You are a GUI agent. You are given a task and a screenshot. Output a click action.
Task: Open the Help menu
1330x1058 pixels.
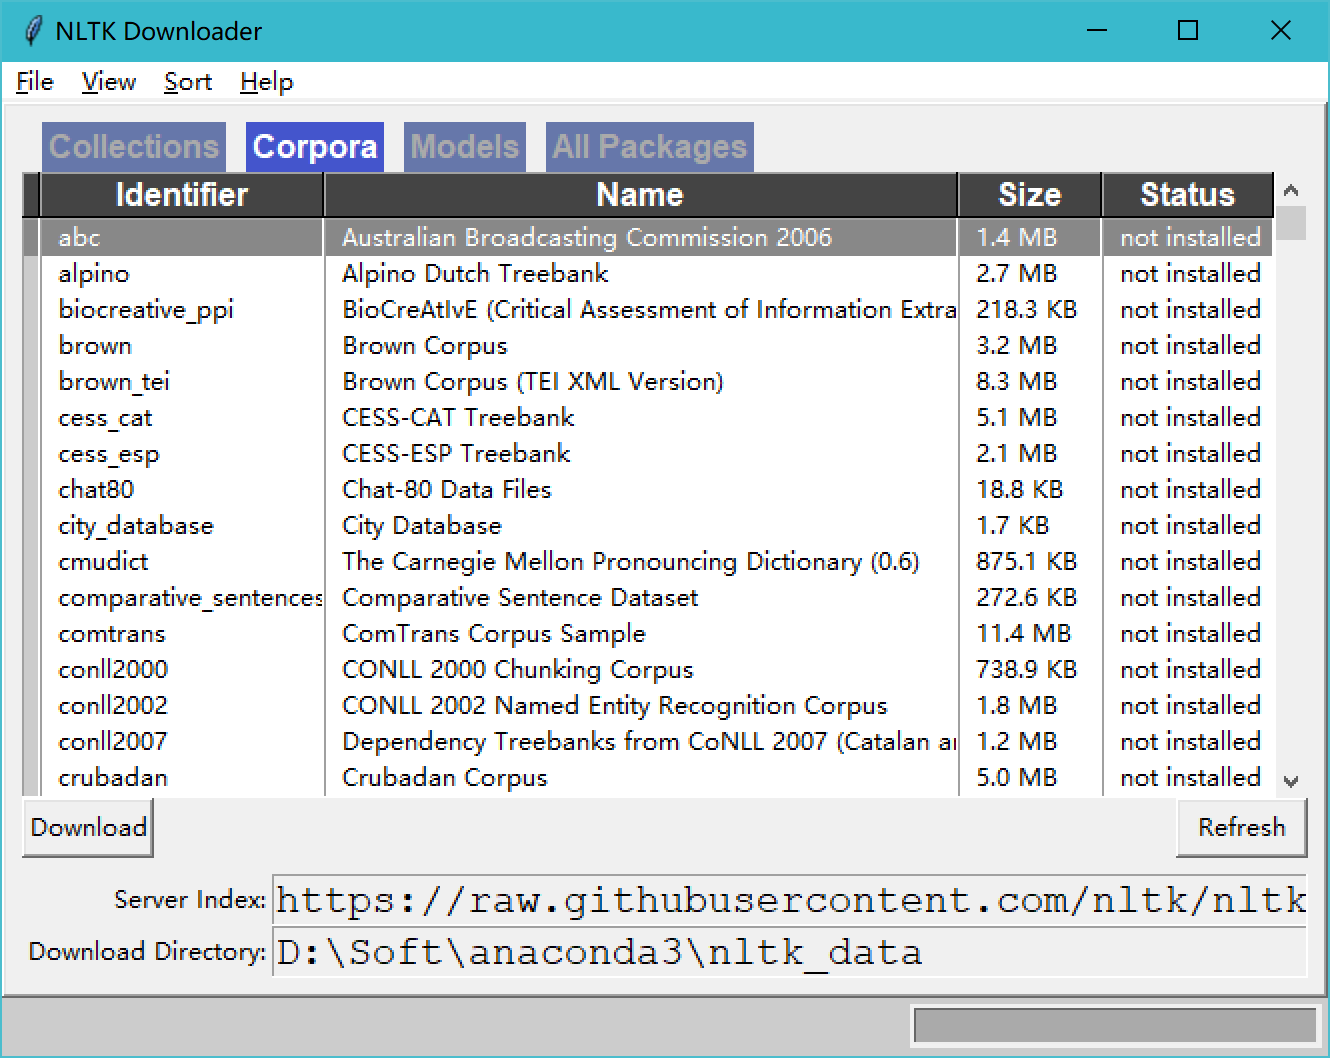click(264, 82)
